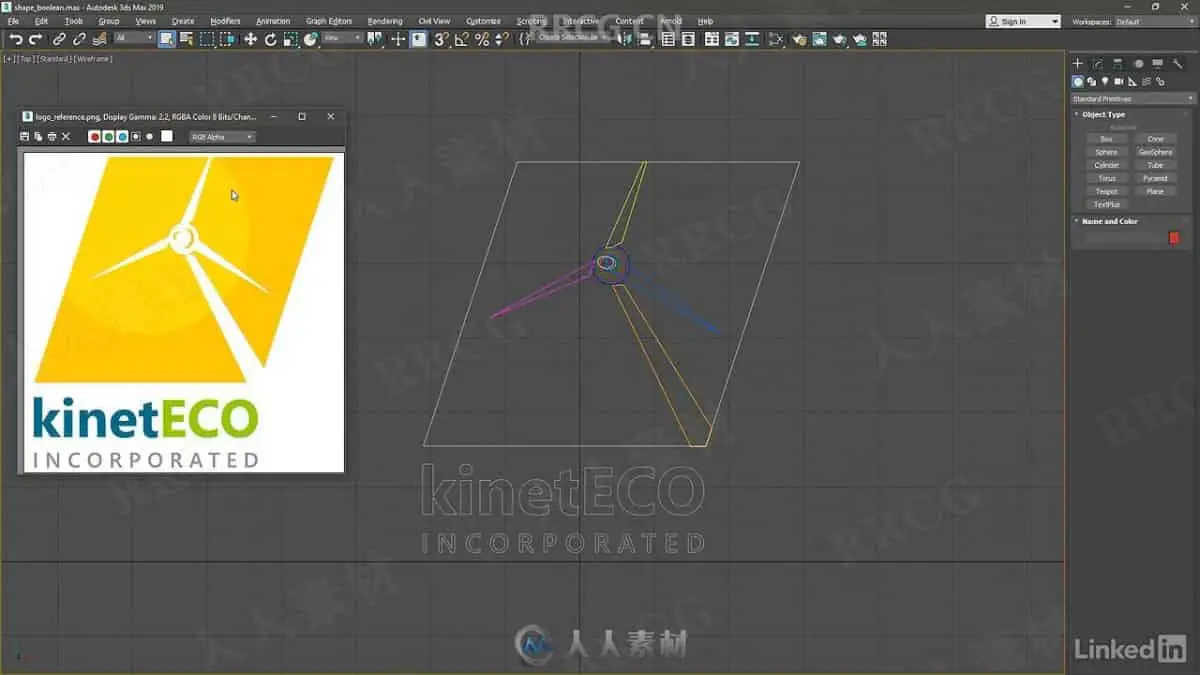Viewport: 1200px width, 675px height.
Task: Click the Sphere object type button
Action: [x=1106, y=152]
